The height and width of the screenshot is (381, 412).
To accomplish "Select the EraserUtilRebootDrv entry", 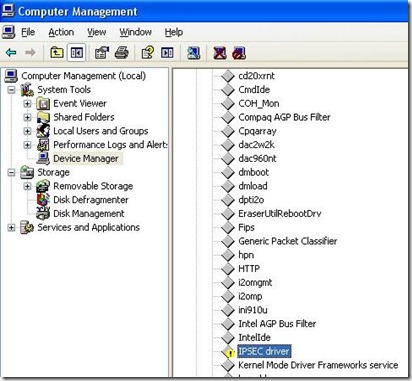I will tap(280, 214).
